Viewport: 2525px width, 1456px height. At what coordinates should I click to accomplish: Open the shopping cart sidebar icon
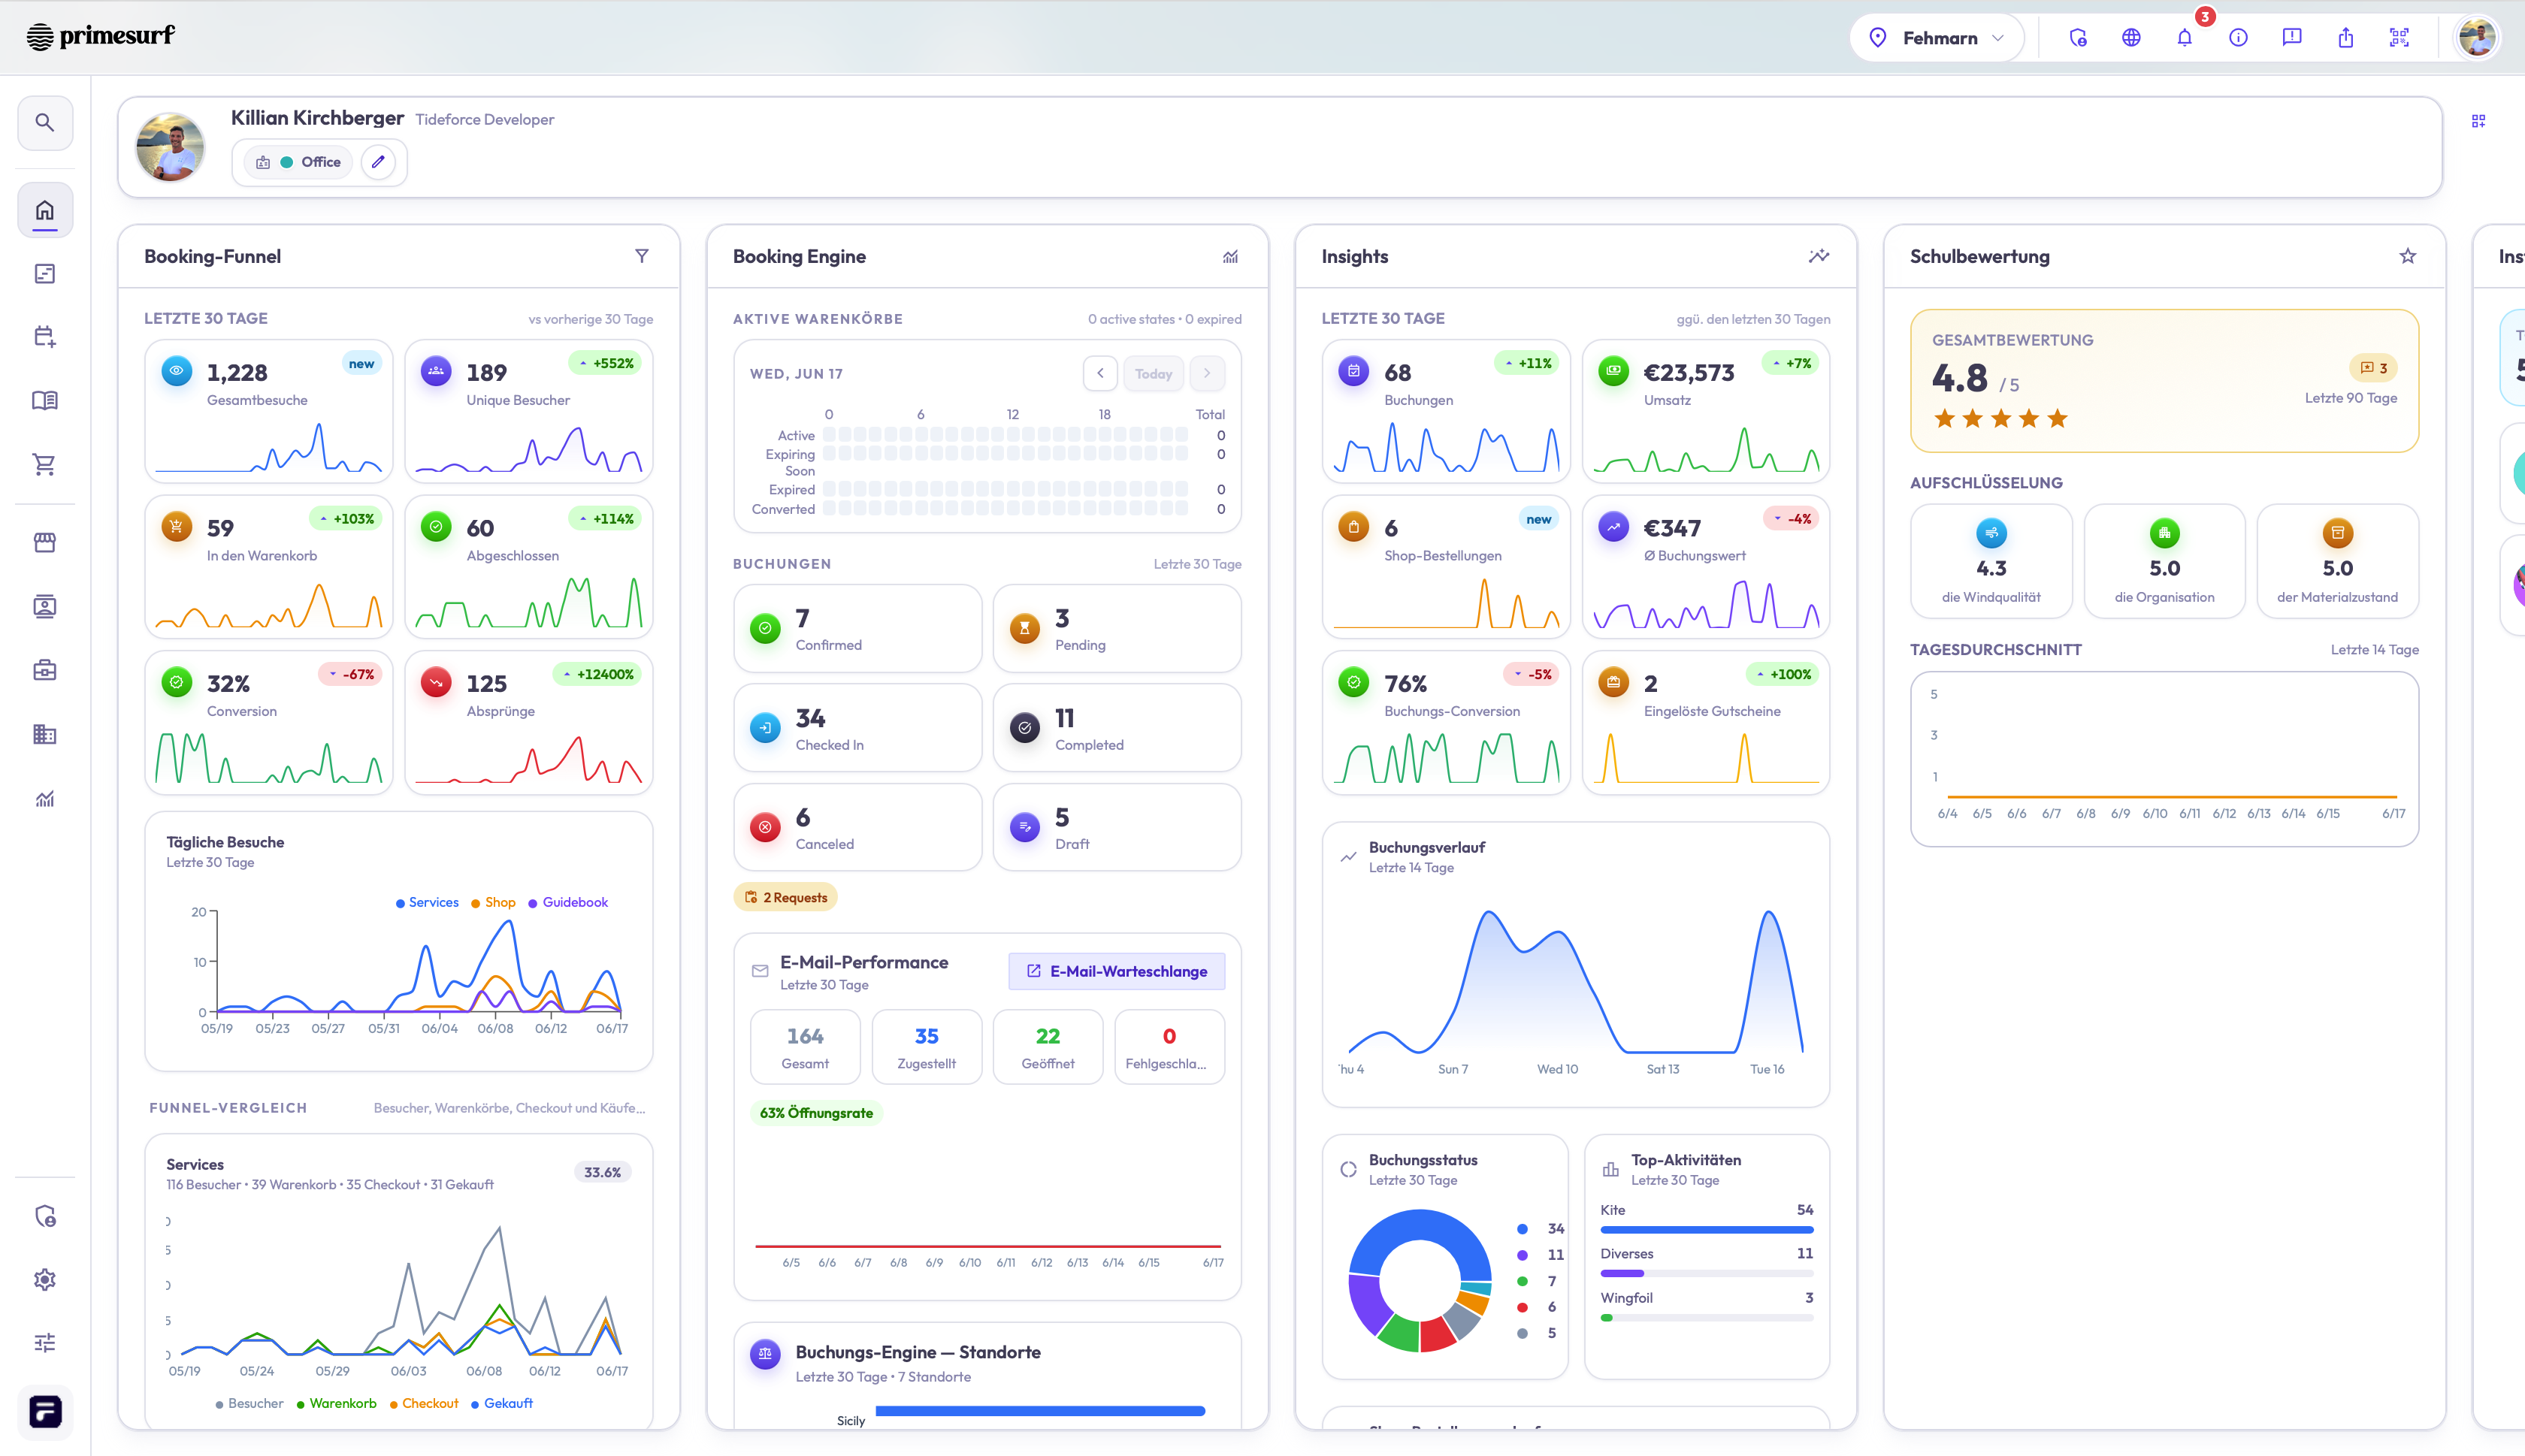[45, 464]
